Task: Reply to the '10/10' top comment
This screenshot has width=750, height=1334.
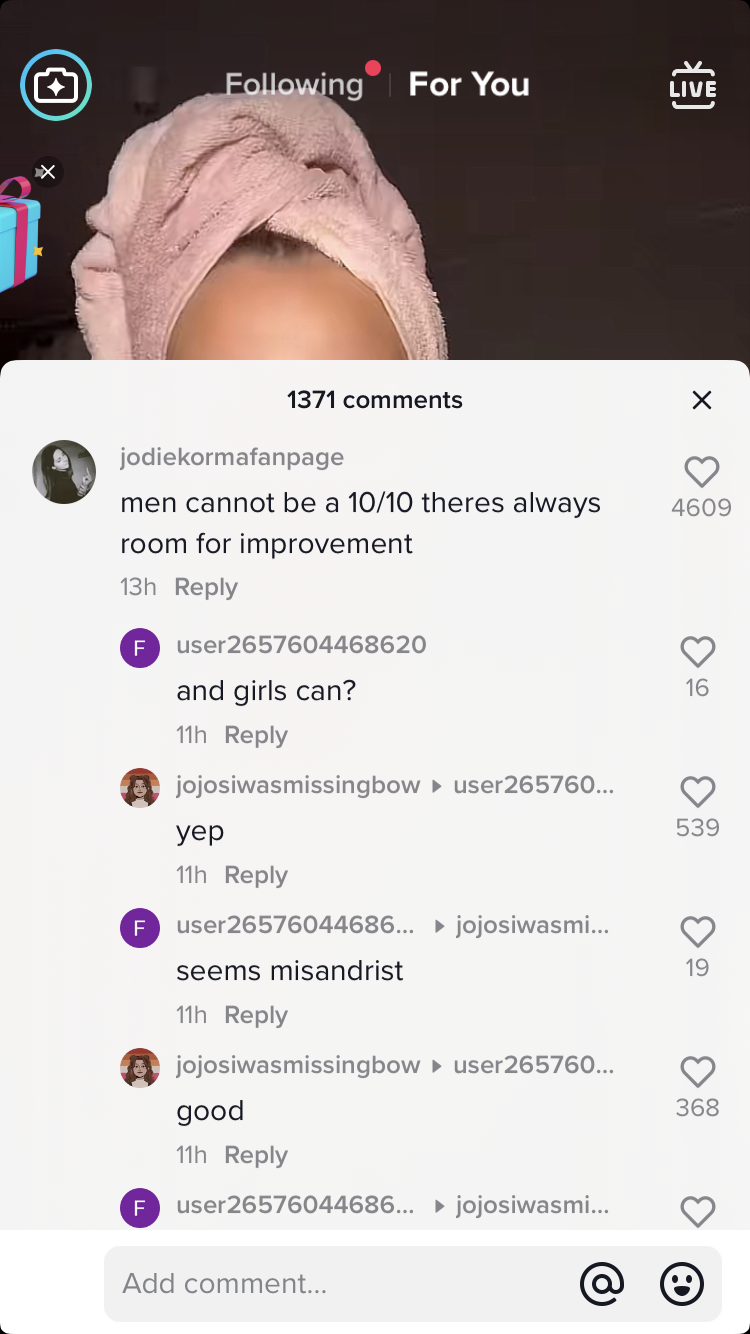Action: click(206, 587)
